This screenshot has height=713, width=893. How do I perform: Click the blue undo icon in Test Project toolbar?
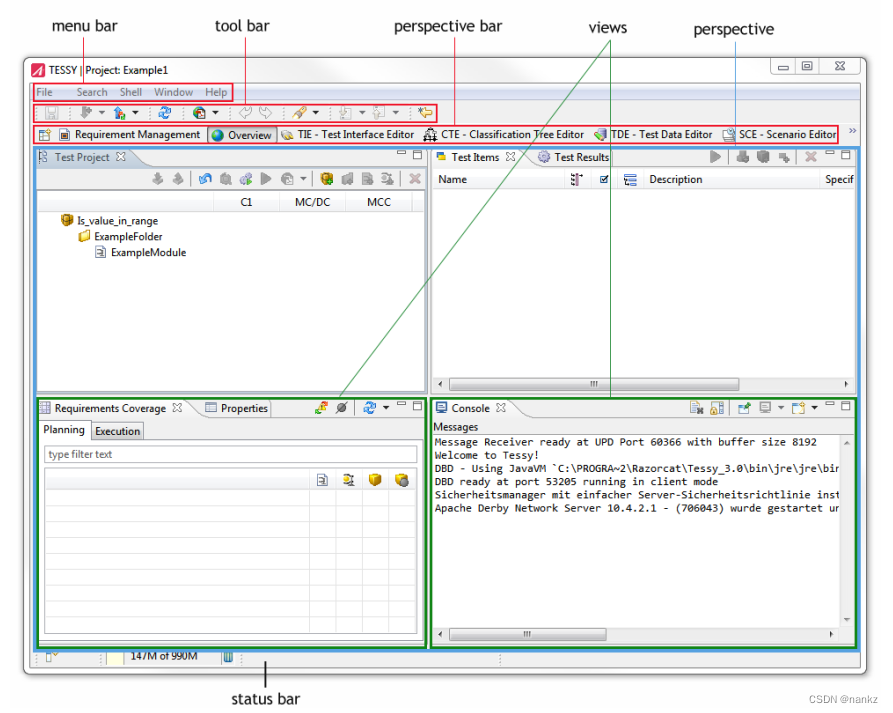coord(205,179)
